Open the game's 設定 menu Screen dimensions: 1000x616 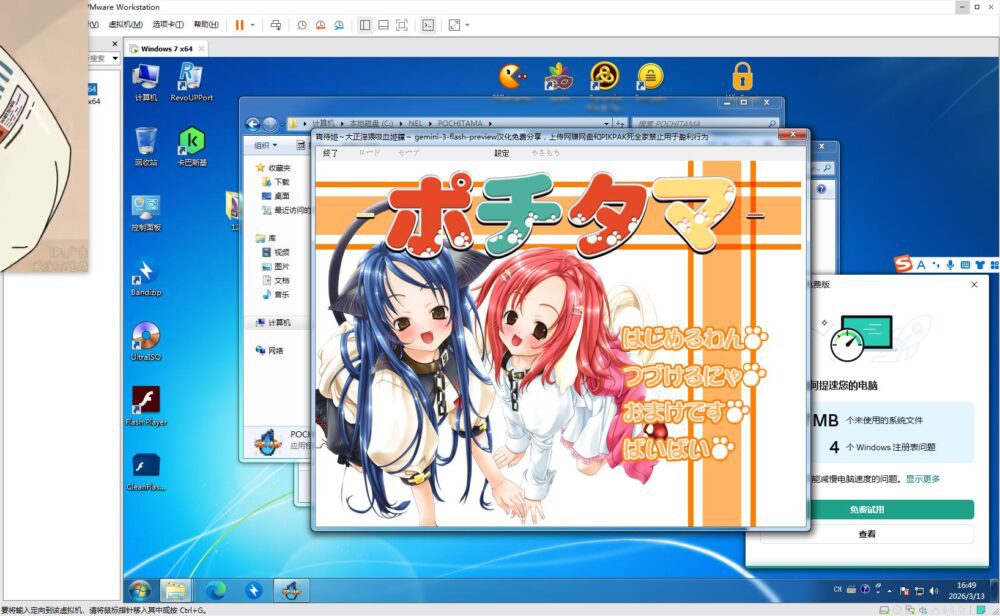[x=502, y=153]
